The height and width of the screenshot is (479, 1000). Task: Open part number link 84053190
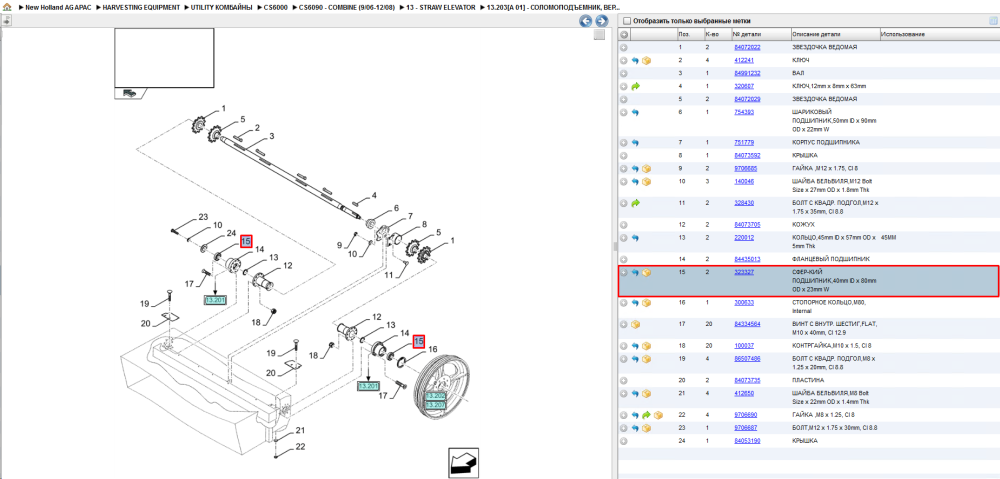747,441
